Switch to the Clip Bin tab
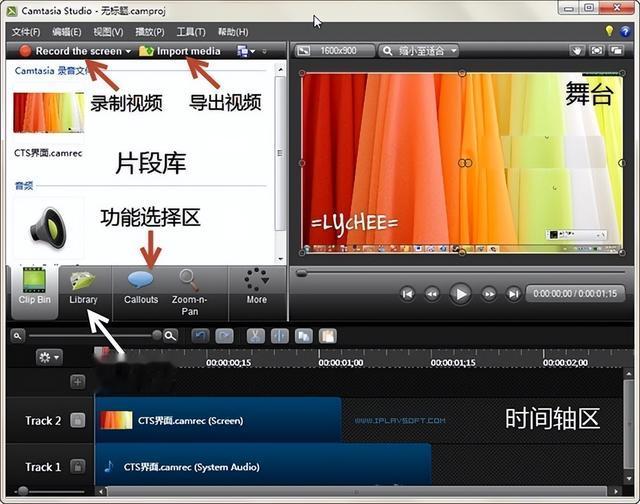 (x=35, y=291)
